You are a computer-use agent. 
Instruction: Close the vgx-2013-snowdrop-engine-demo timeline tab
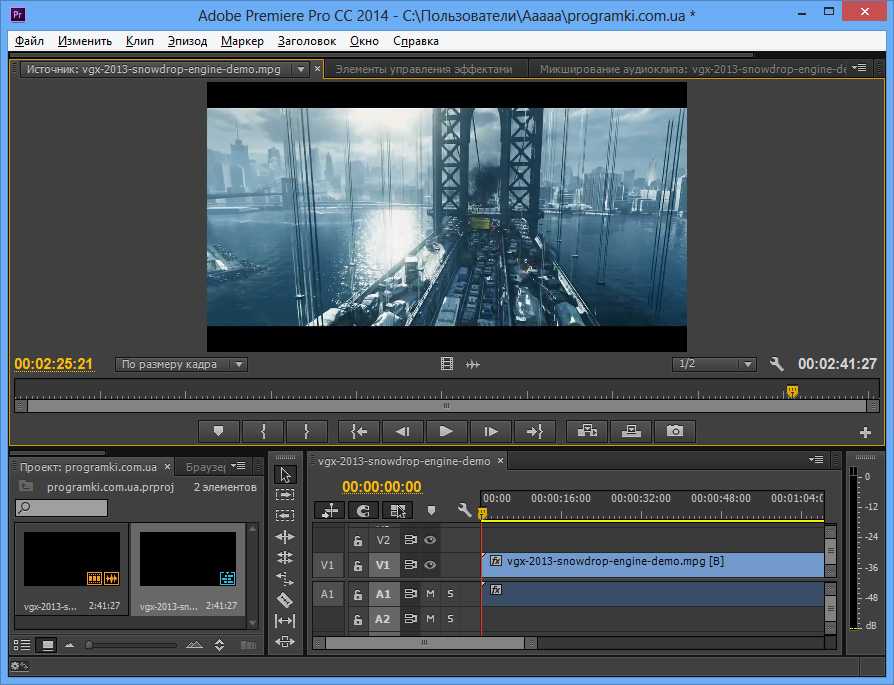501,461
